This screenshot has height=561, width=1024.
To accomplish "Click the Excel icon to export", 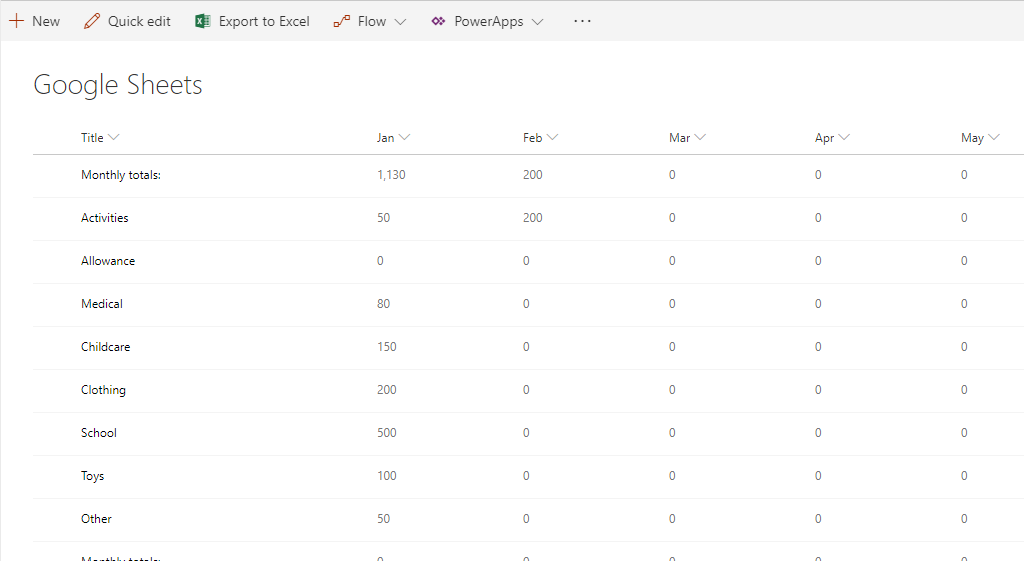I will tap(203, 21).
